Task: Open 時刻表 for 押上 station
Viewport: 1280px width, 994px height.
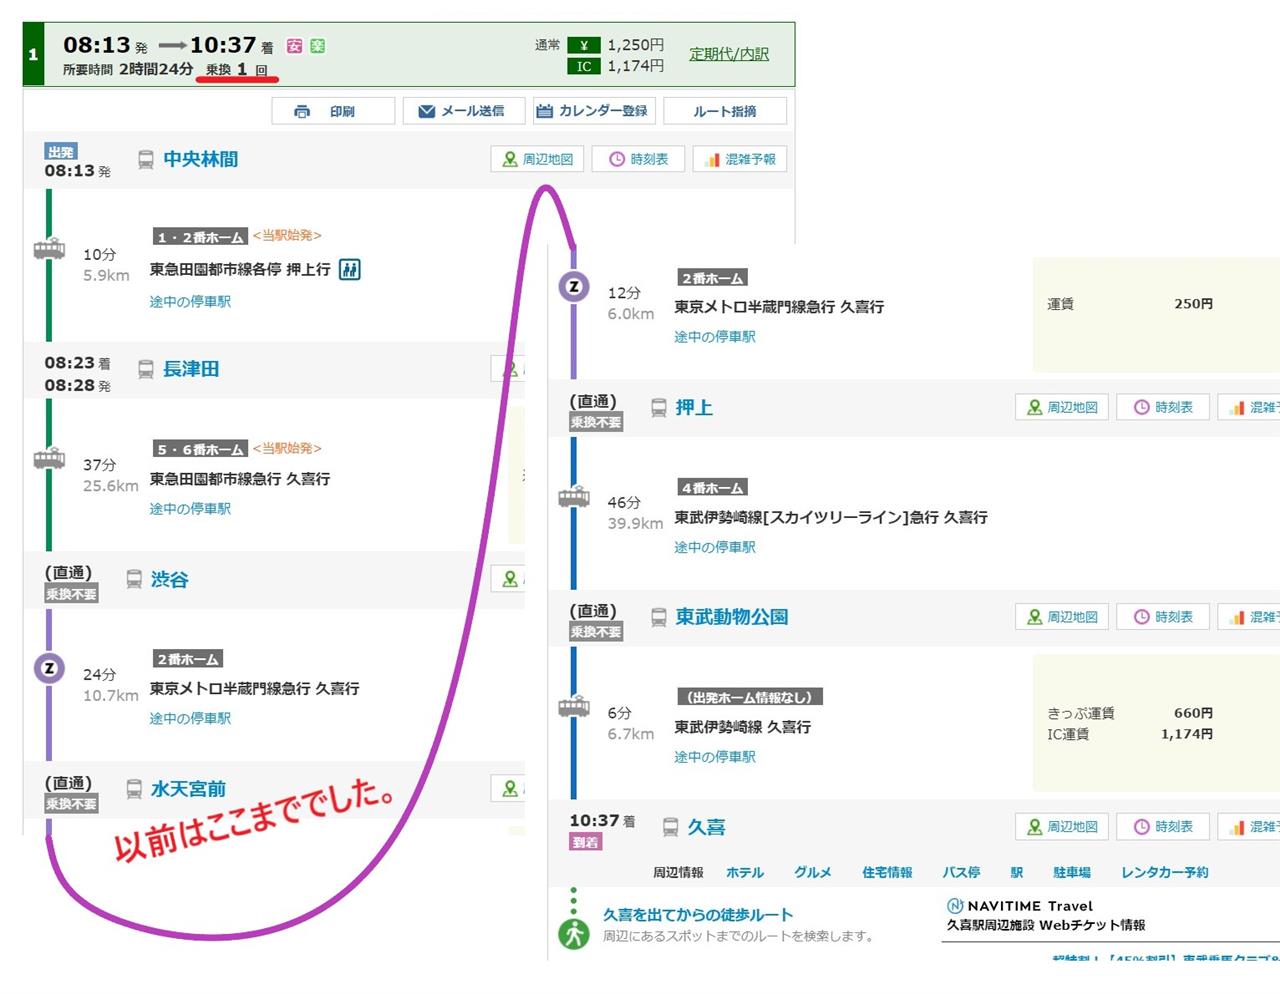Action: (1163, 407)
